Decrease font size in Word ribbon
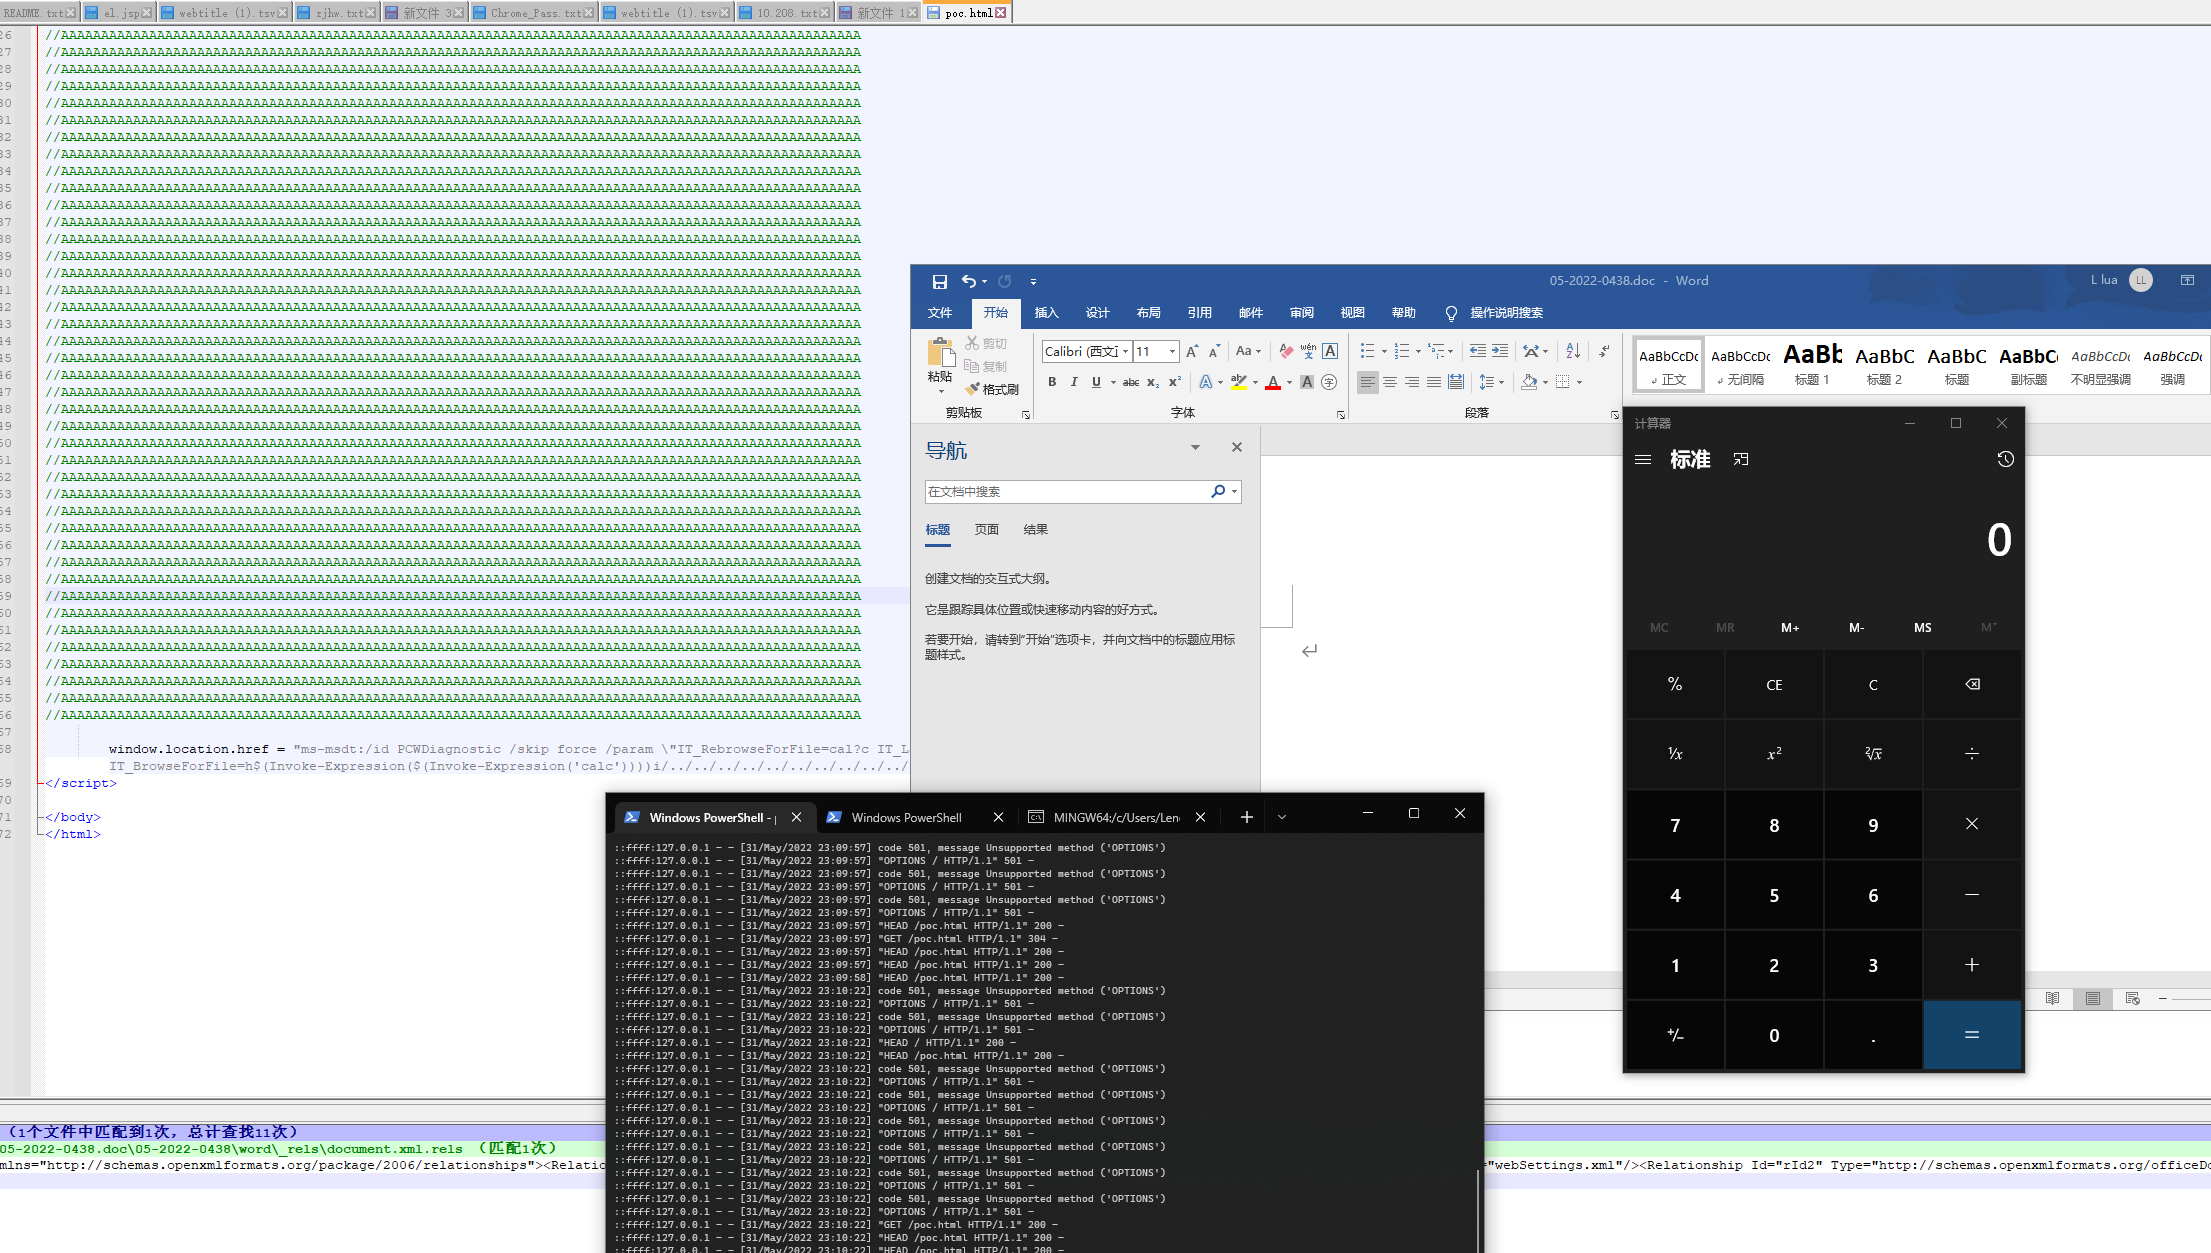The image size is (2211, 1253). pyautogui.click(x=1214, y=351)
